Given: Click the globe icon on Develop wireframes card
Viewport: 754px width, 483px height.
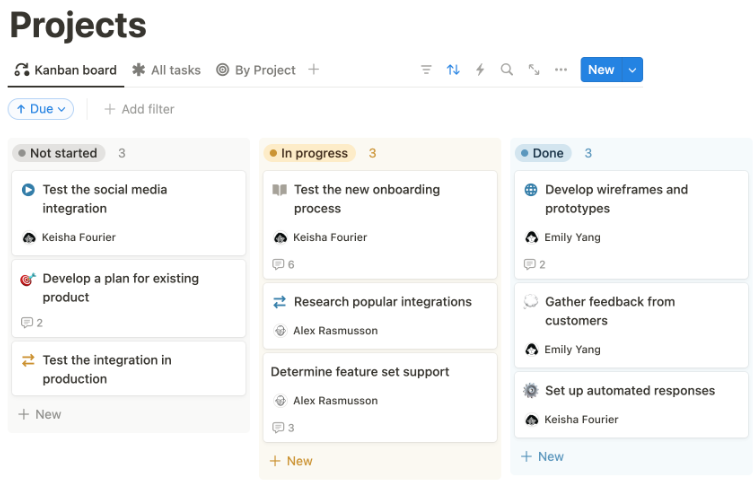Looking at the screenshot, I should (531, 189).
